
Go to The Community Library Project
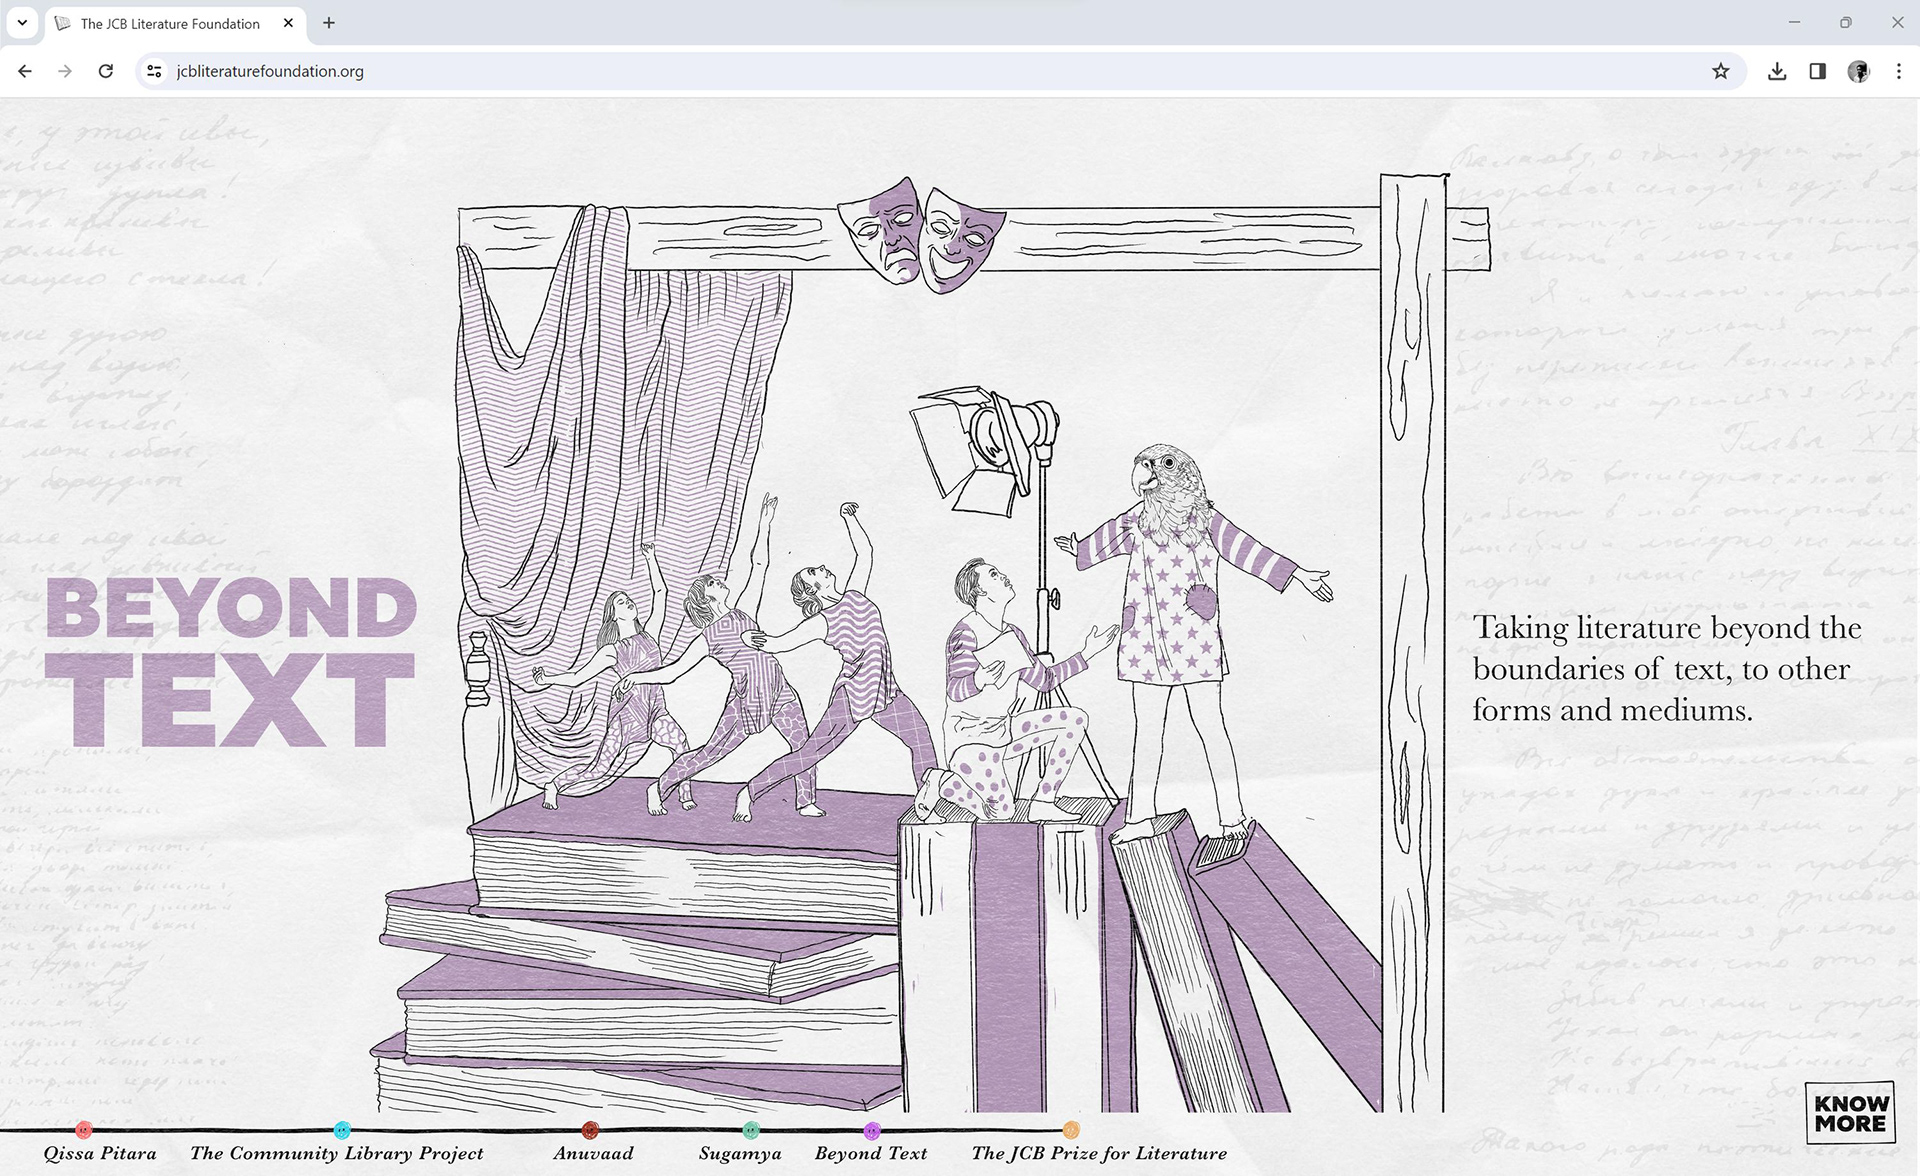pyautogui.click(x=337, y=1153)
